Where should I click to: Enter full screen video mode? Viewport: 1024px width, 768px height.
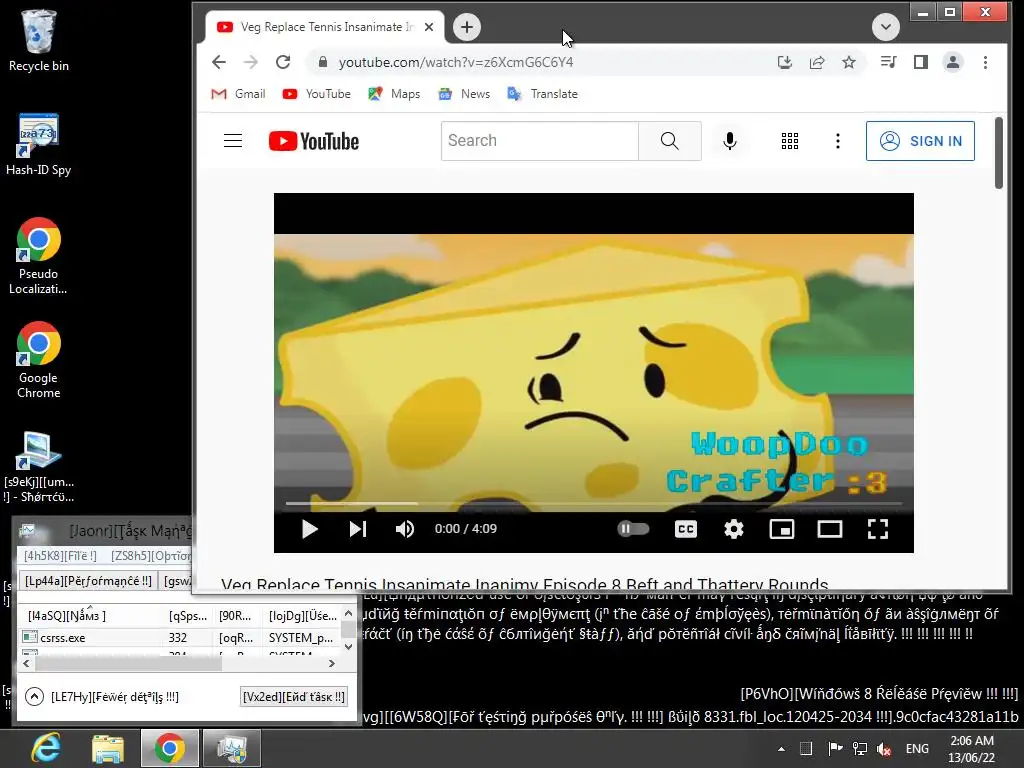pyautogui.click(x=878, y=529)
